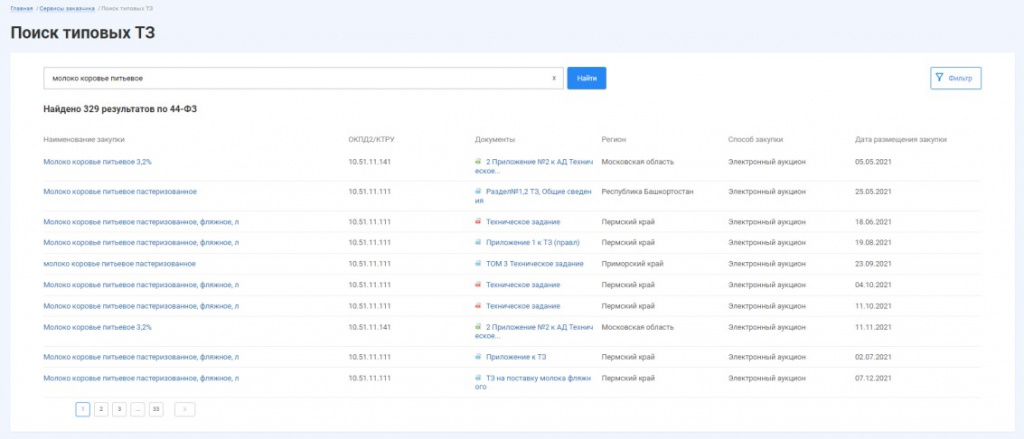
Task: Open молоко коровье питьевое пастеризованное Приморский край result
Action: coord(120,264)
